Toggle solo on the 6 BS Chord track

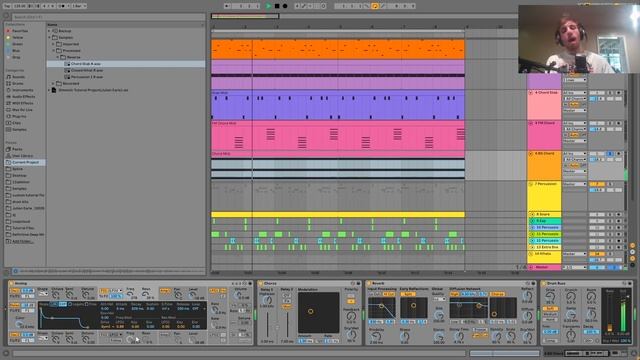tap(610, 154)
